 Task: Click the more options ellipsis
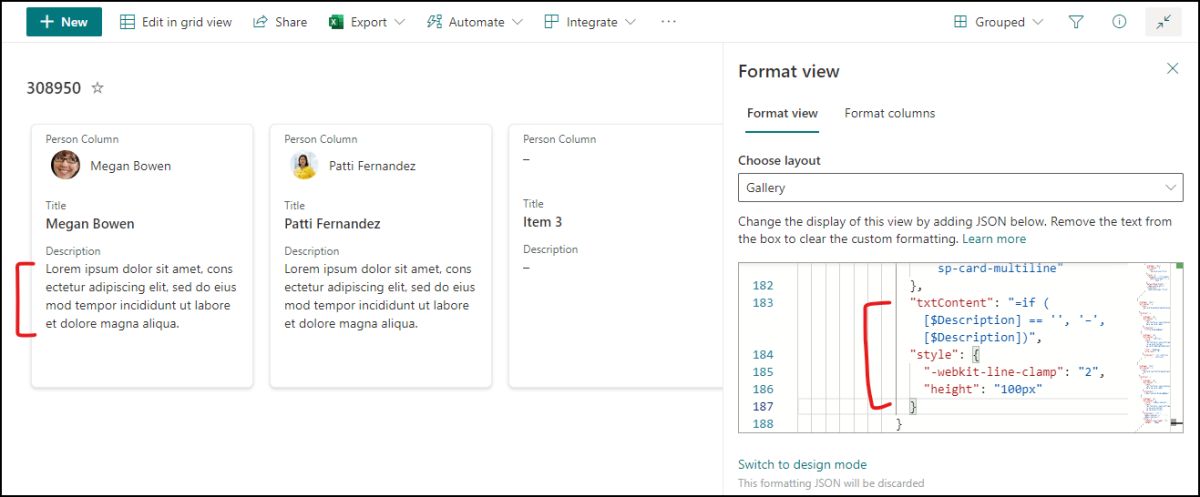669,22
